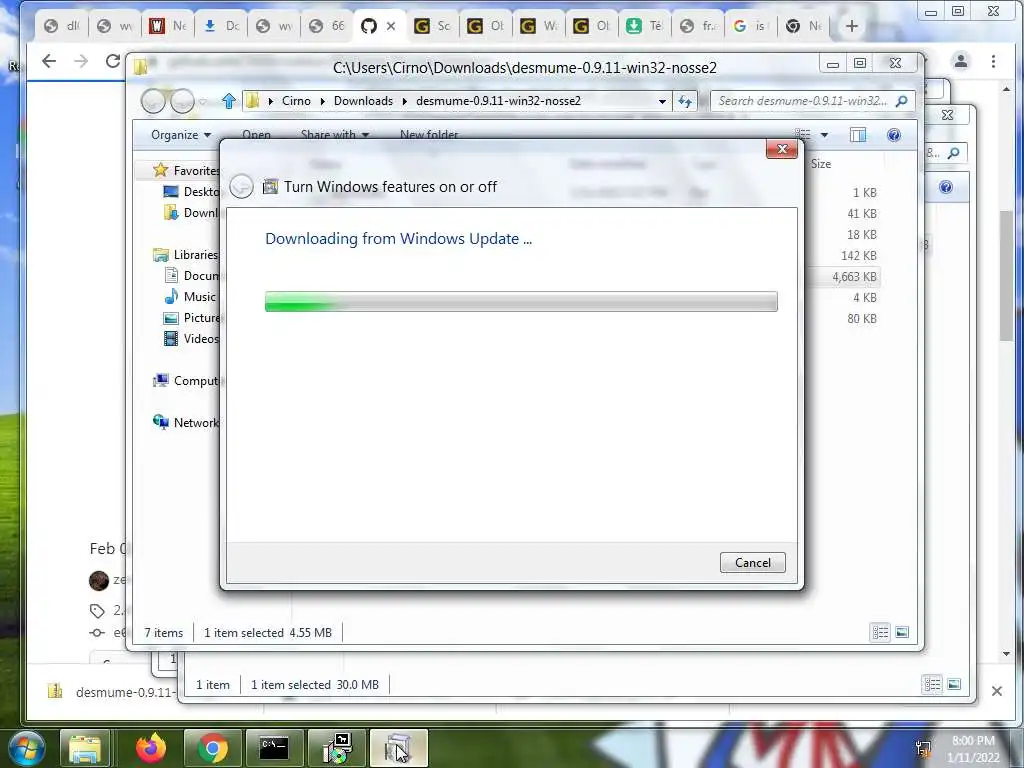Switch to the Google tab labeled is
1024x768 pixels.
(749, 26)
